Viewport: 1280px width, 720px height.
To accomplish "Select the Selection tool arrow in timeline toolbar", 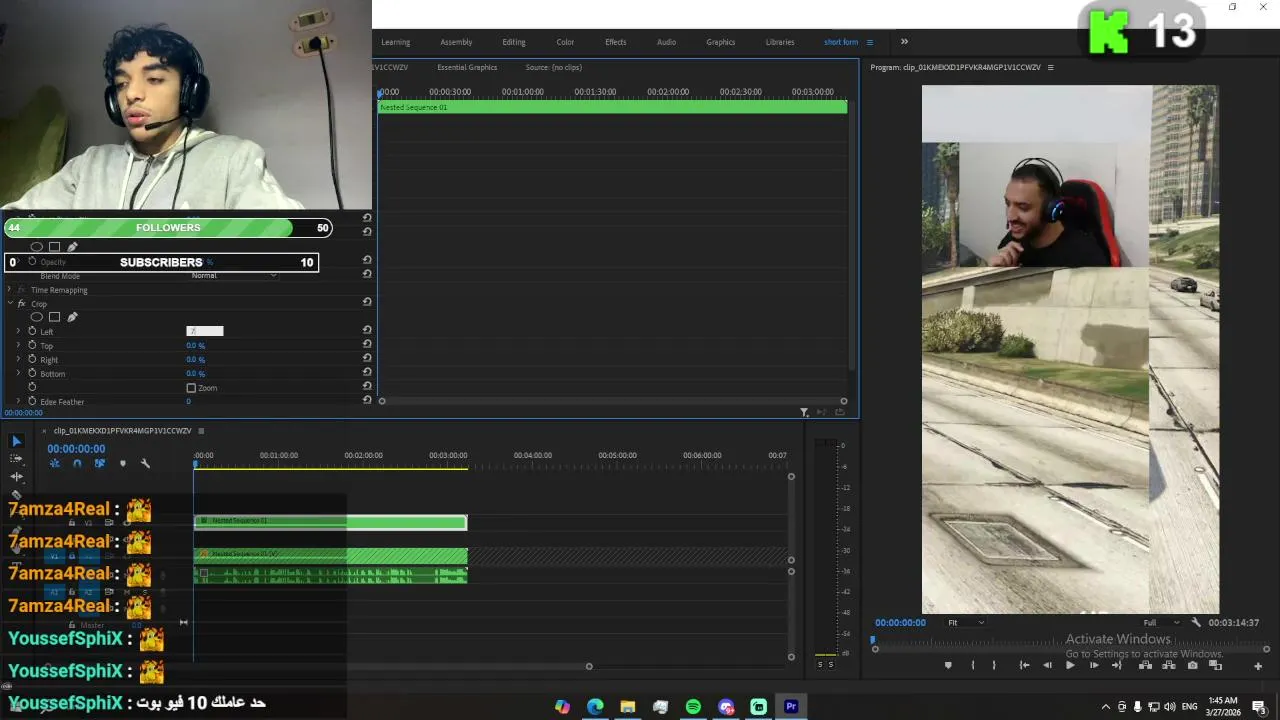I will 16,441.
